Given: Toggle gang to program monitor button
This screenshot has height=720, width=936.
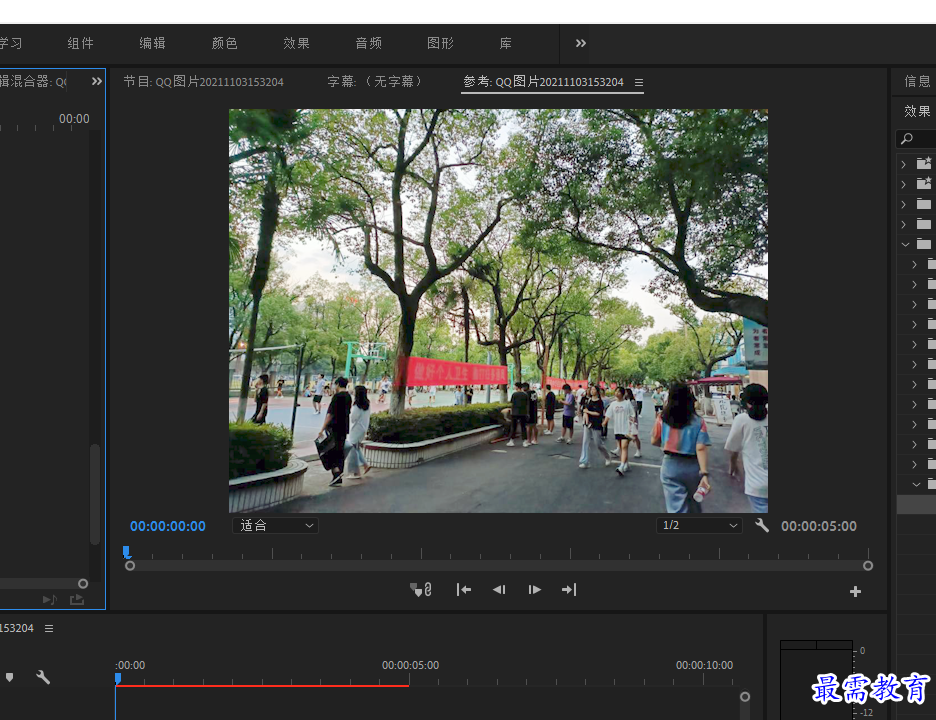Looking at the screenshot, I should 421,590.
